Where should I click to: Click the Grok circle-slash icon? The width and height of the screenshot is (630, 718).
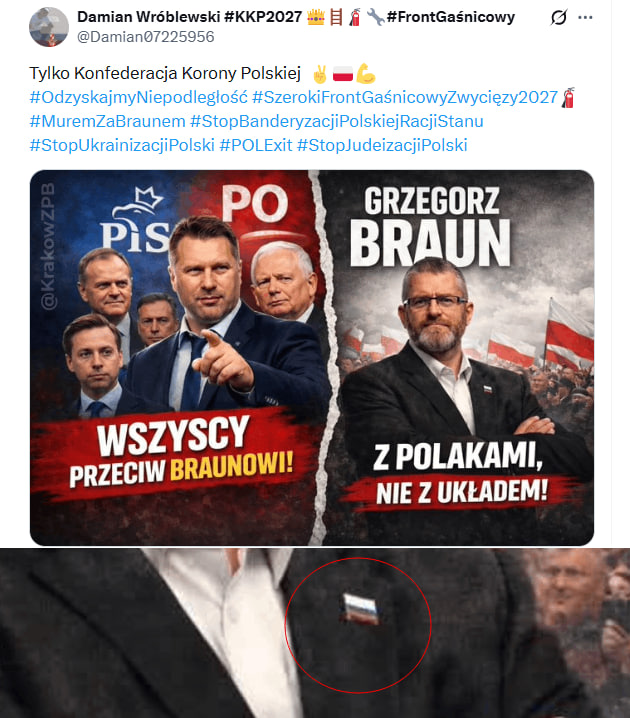[559, 17]
